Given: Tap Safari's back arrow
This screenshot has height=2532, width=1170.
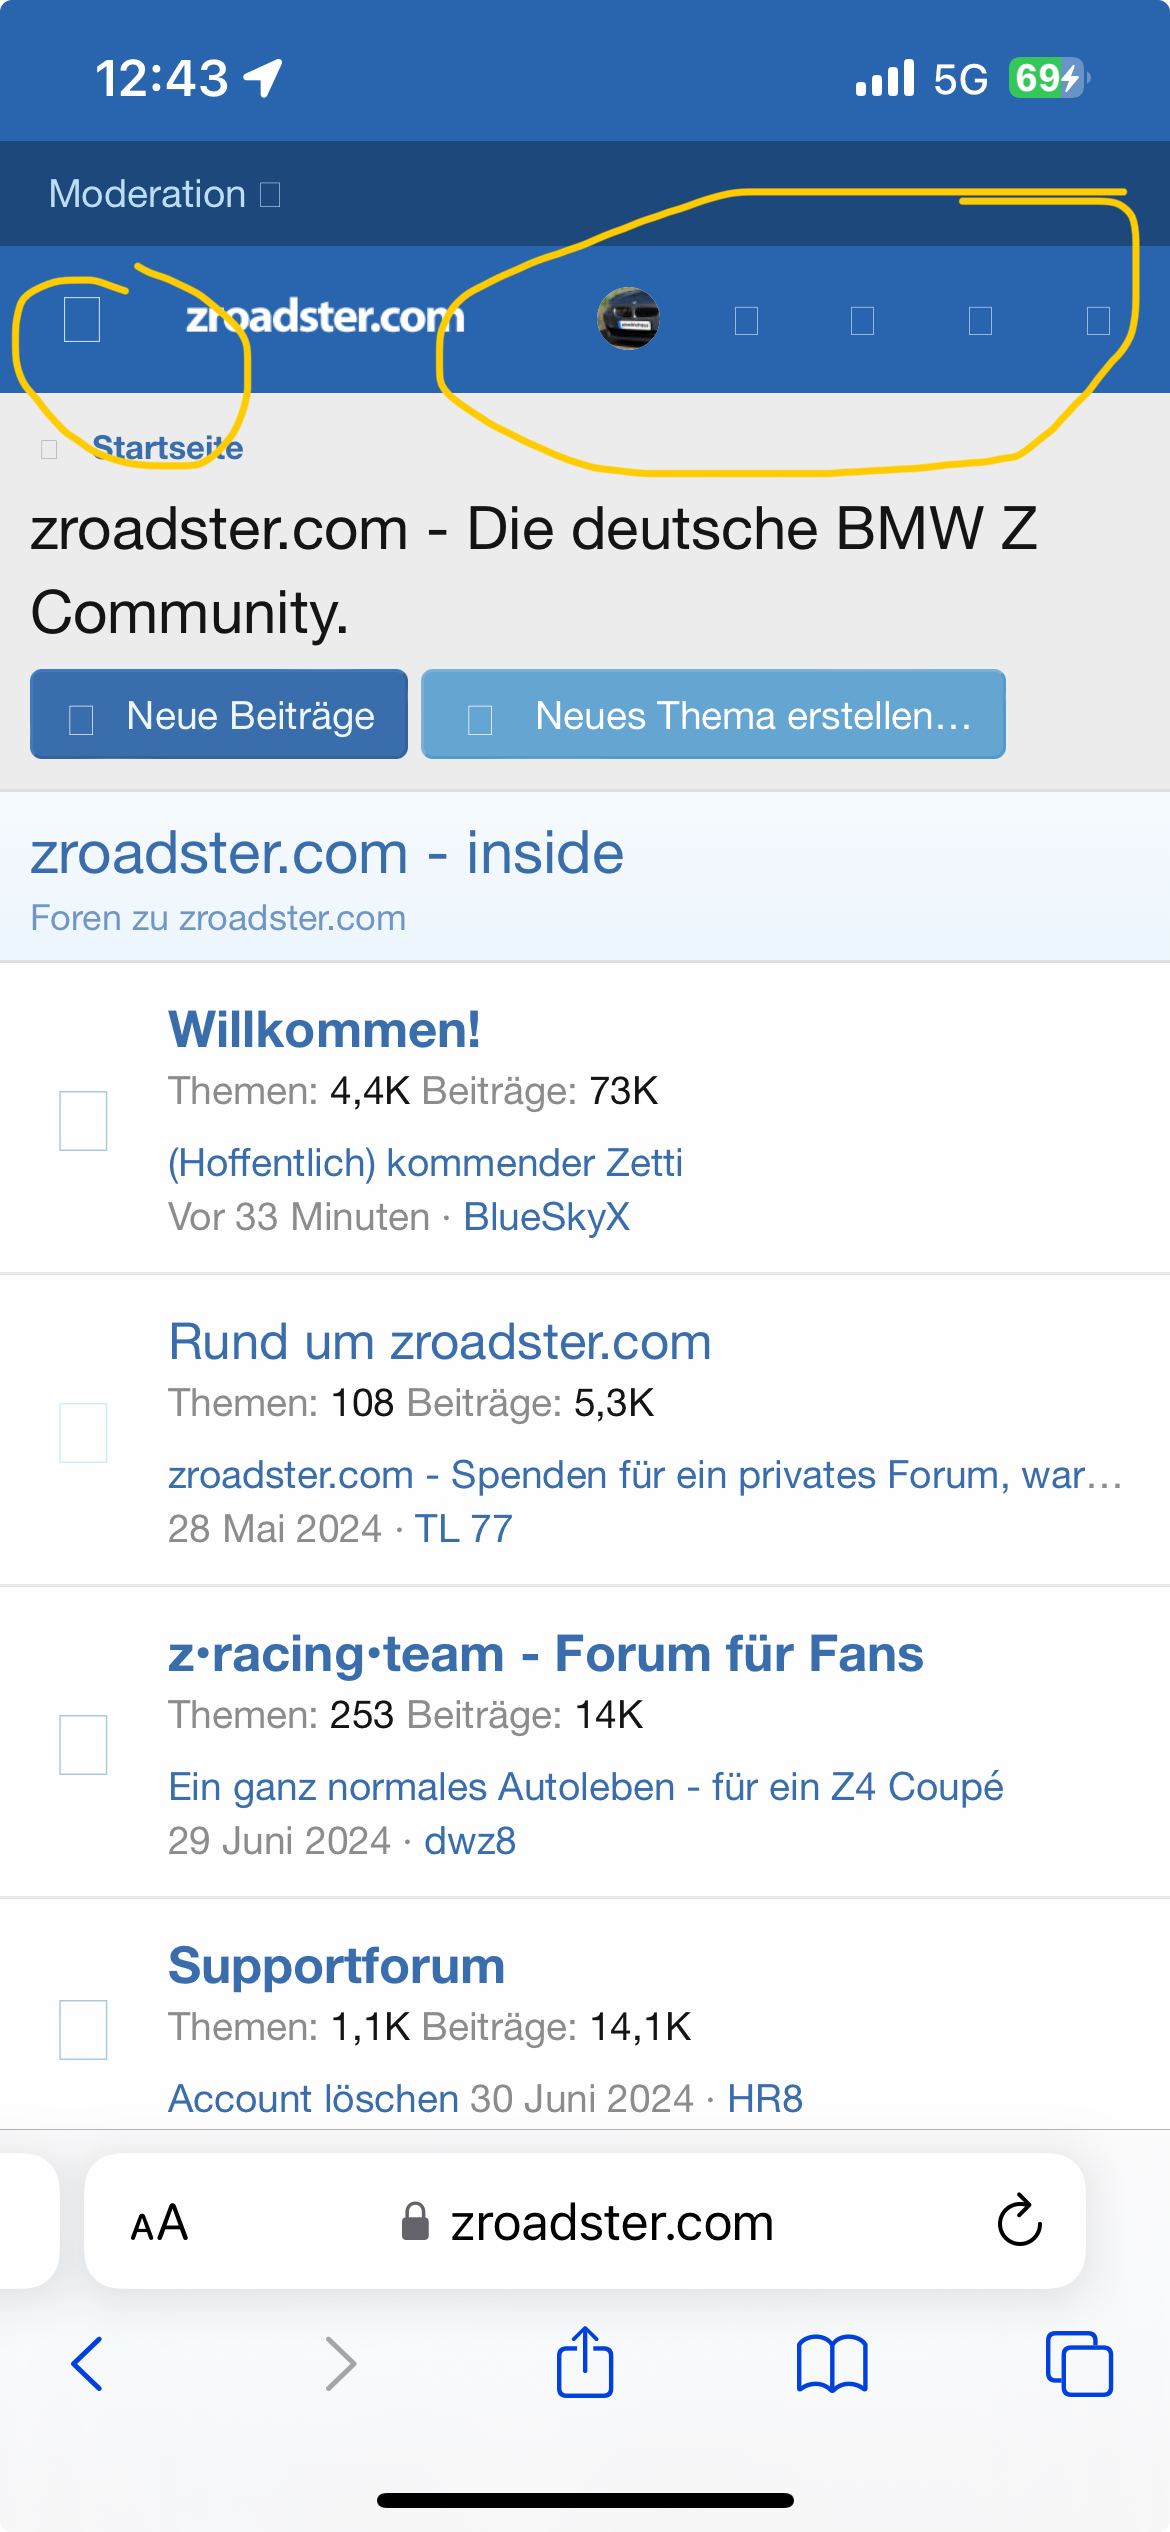Looking at the screenshot, I should pos(87,2364).
